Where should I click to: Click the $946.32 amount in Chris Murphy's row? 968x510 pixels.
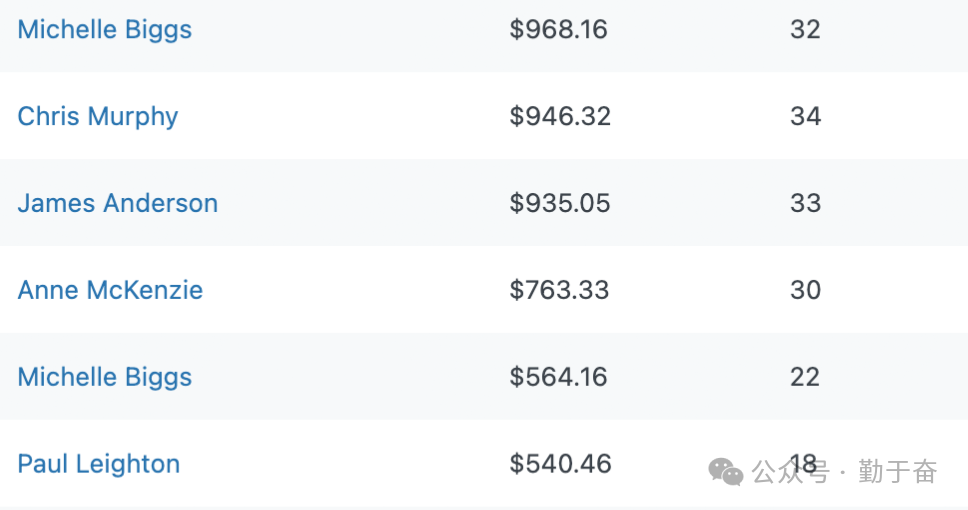pos(560,116)
